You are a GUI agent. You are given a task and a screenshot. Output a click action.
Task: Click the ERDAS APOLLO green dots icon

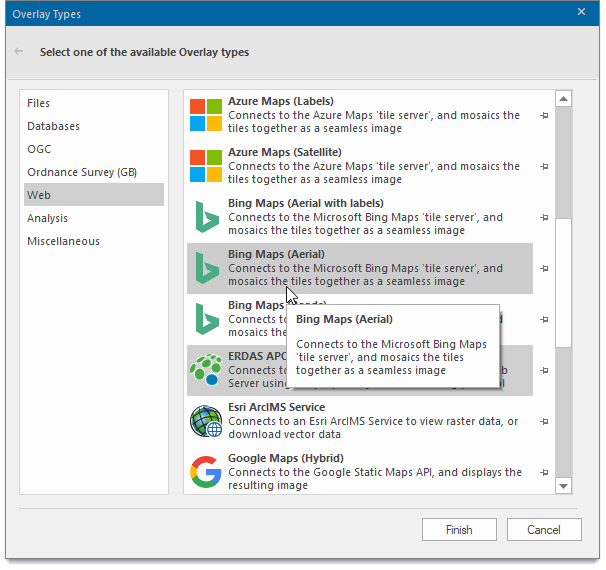click(206, 370)
